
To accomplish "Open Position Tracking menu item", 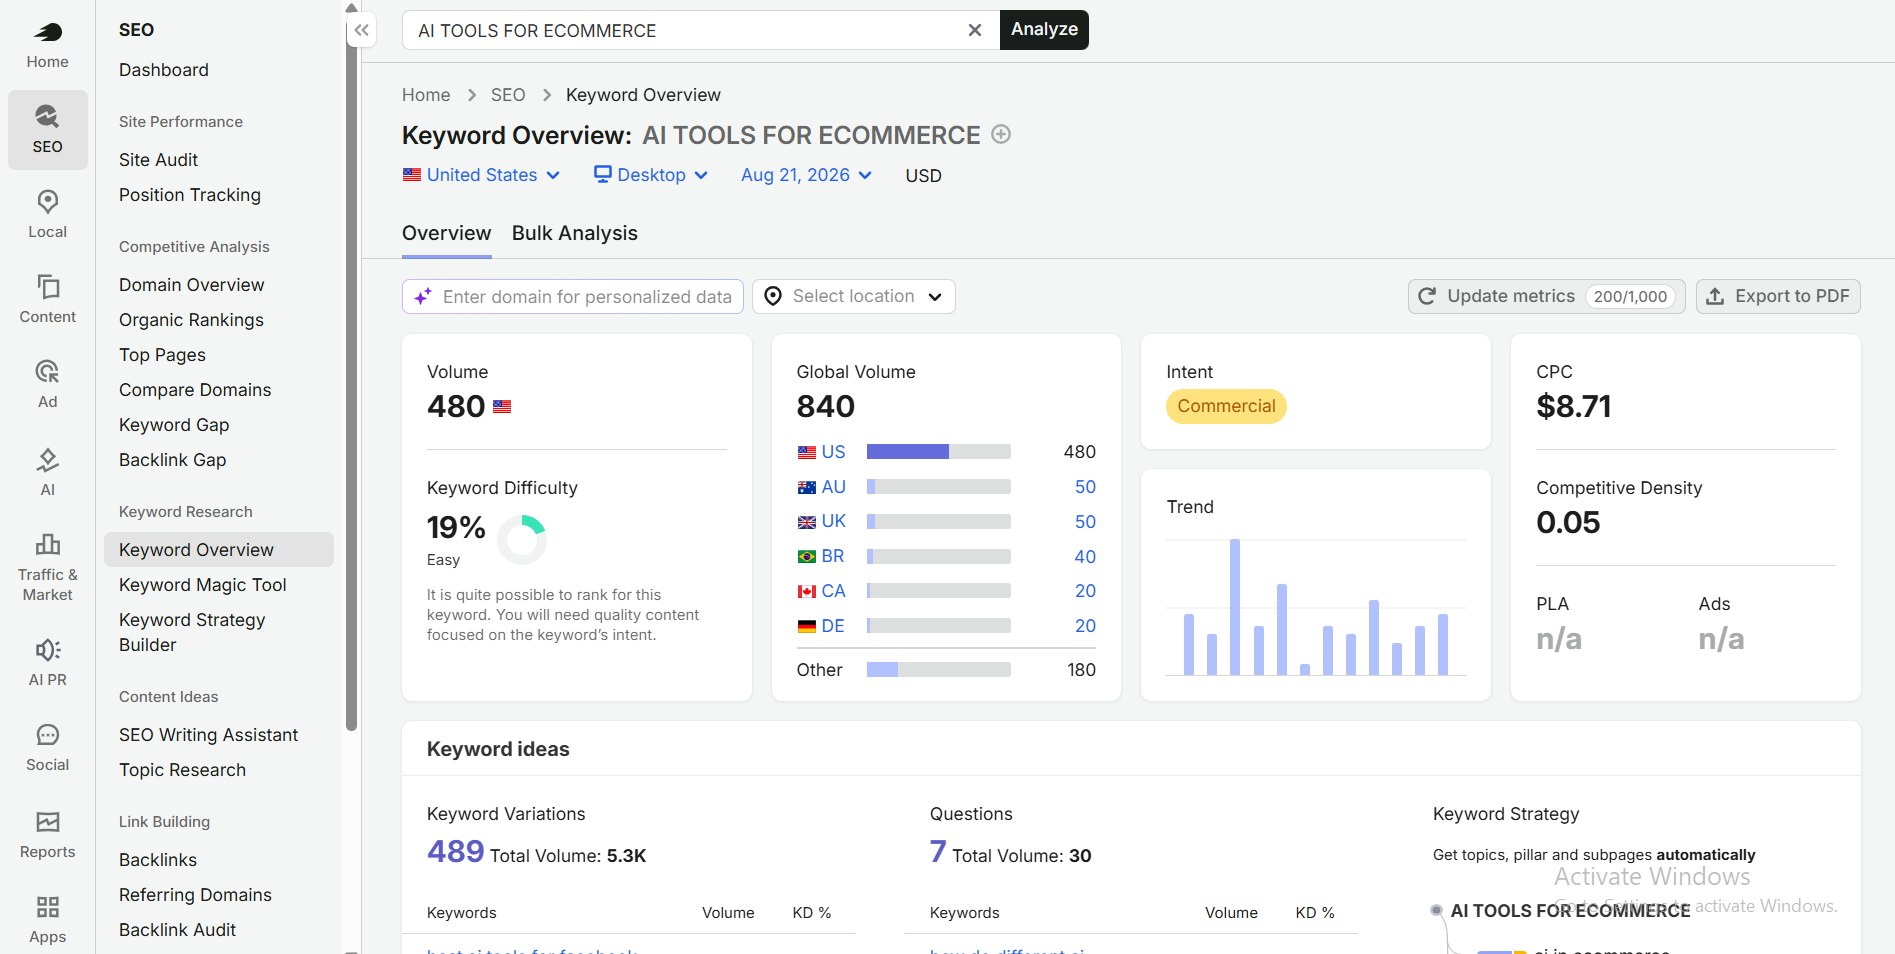I will 190,195.
